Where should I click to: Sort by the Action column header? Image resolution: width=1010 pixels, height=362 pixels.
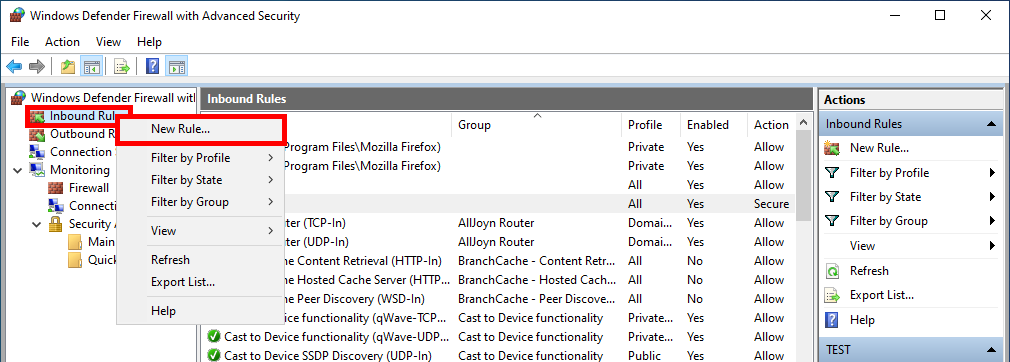771,125
